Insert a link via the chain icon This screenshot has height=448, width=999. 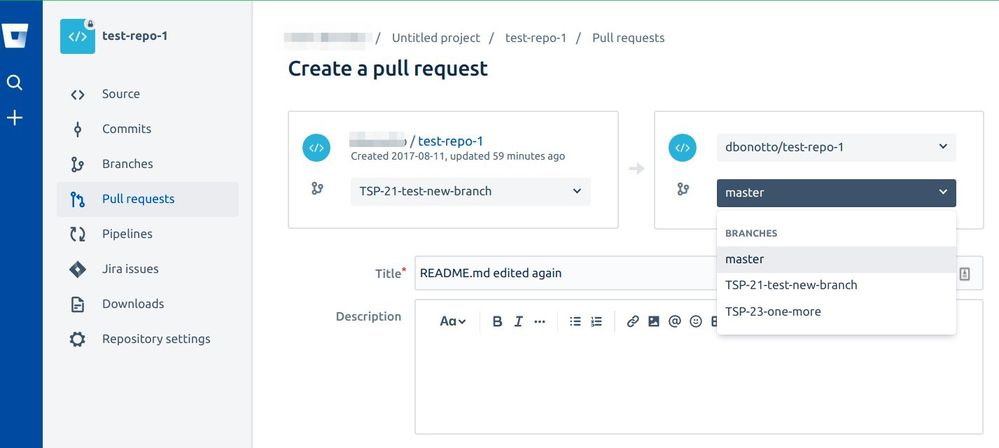click(x=633, y=322)
